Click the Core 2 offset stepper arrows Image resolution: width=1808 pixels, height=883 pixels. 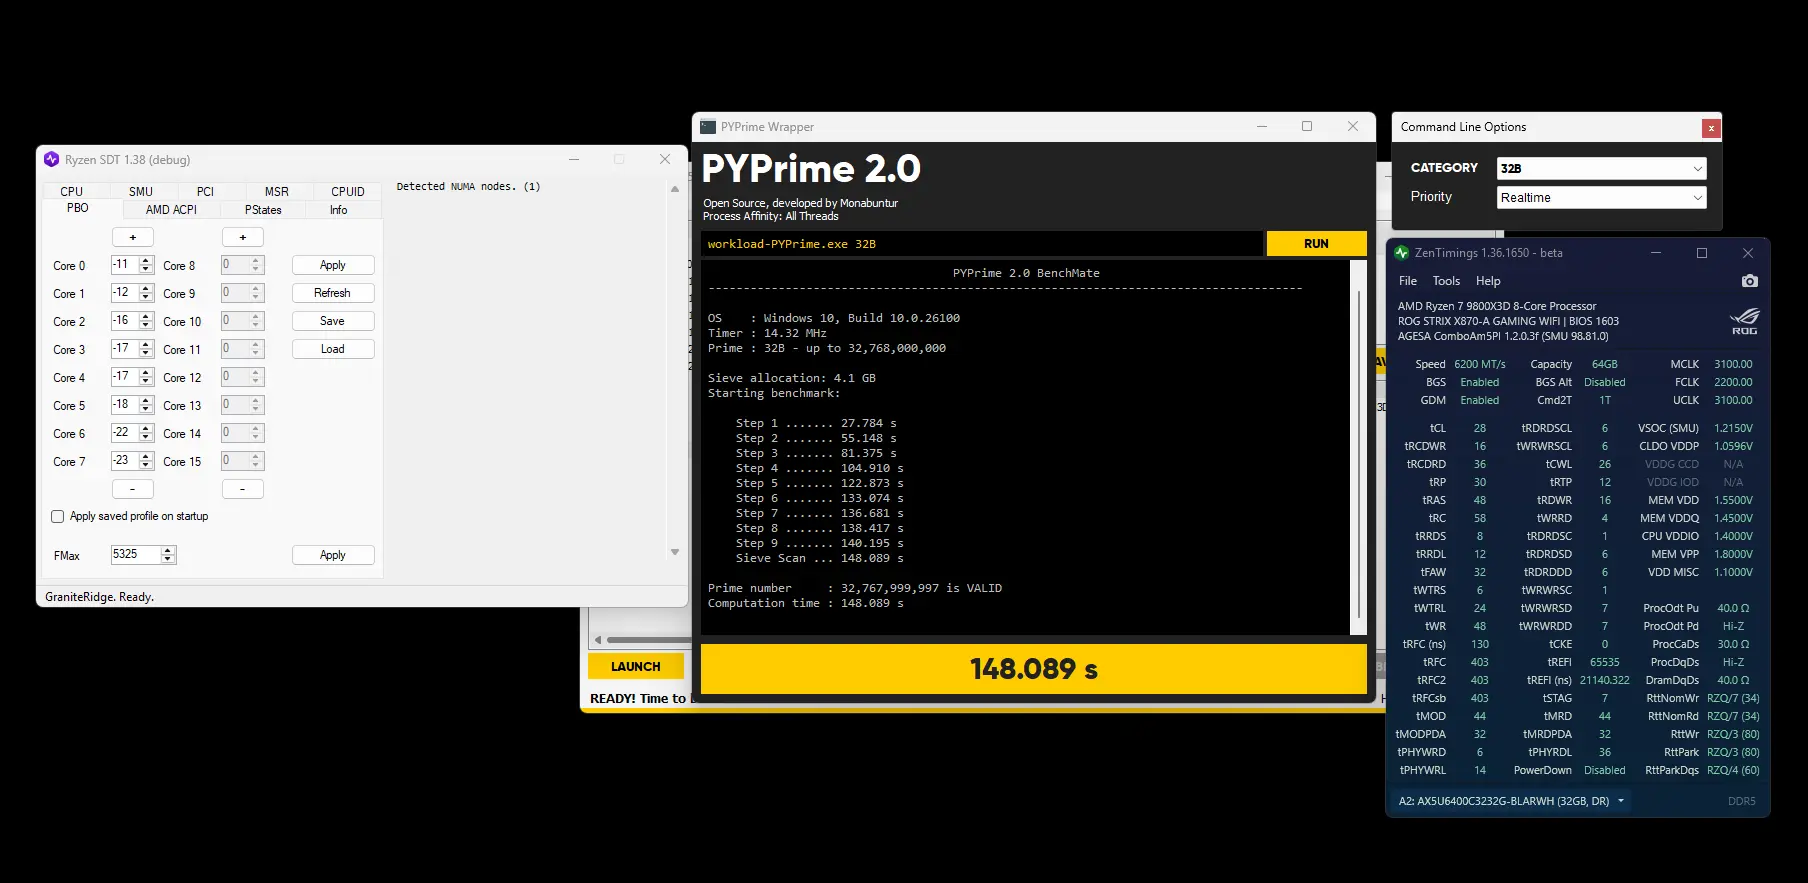146,321
